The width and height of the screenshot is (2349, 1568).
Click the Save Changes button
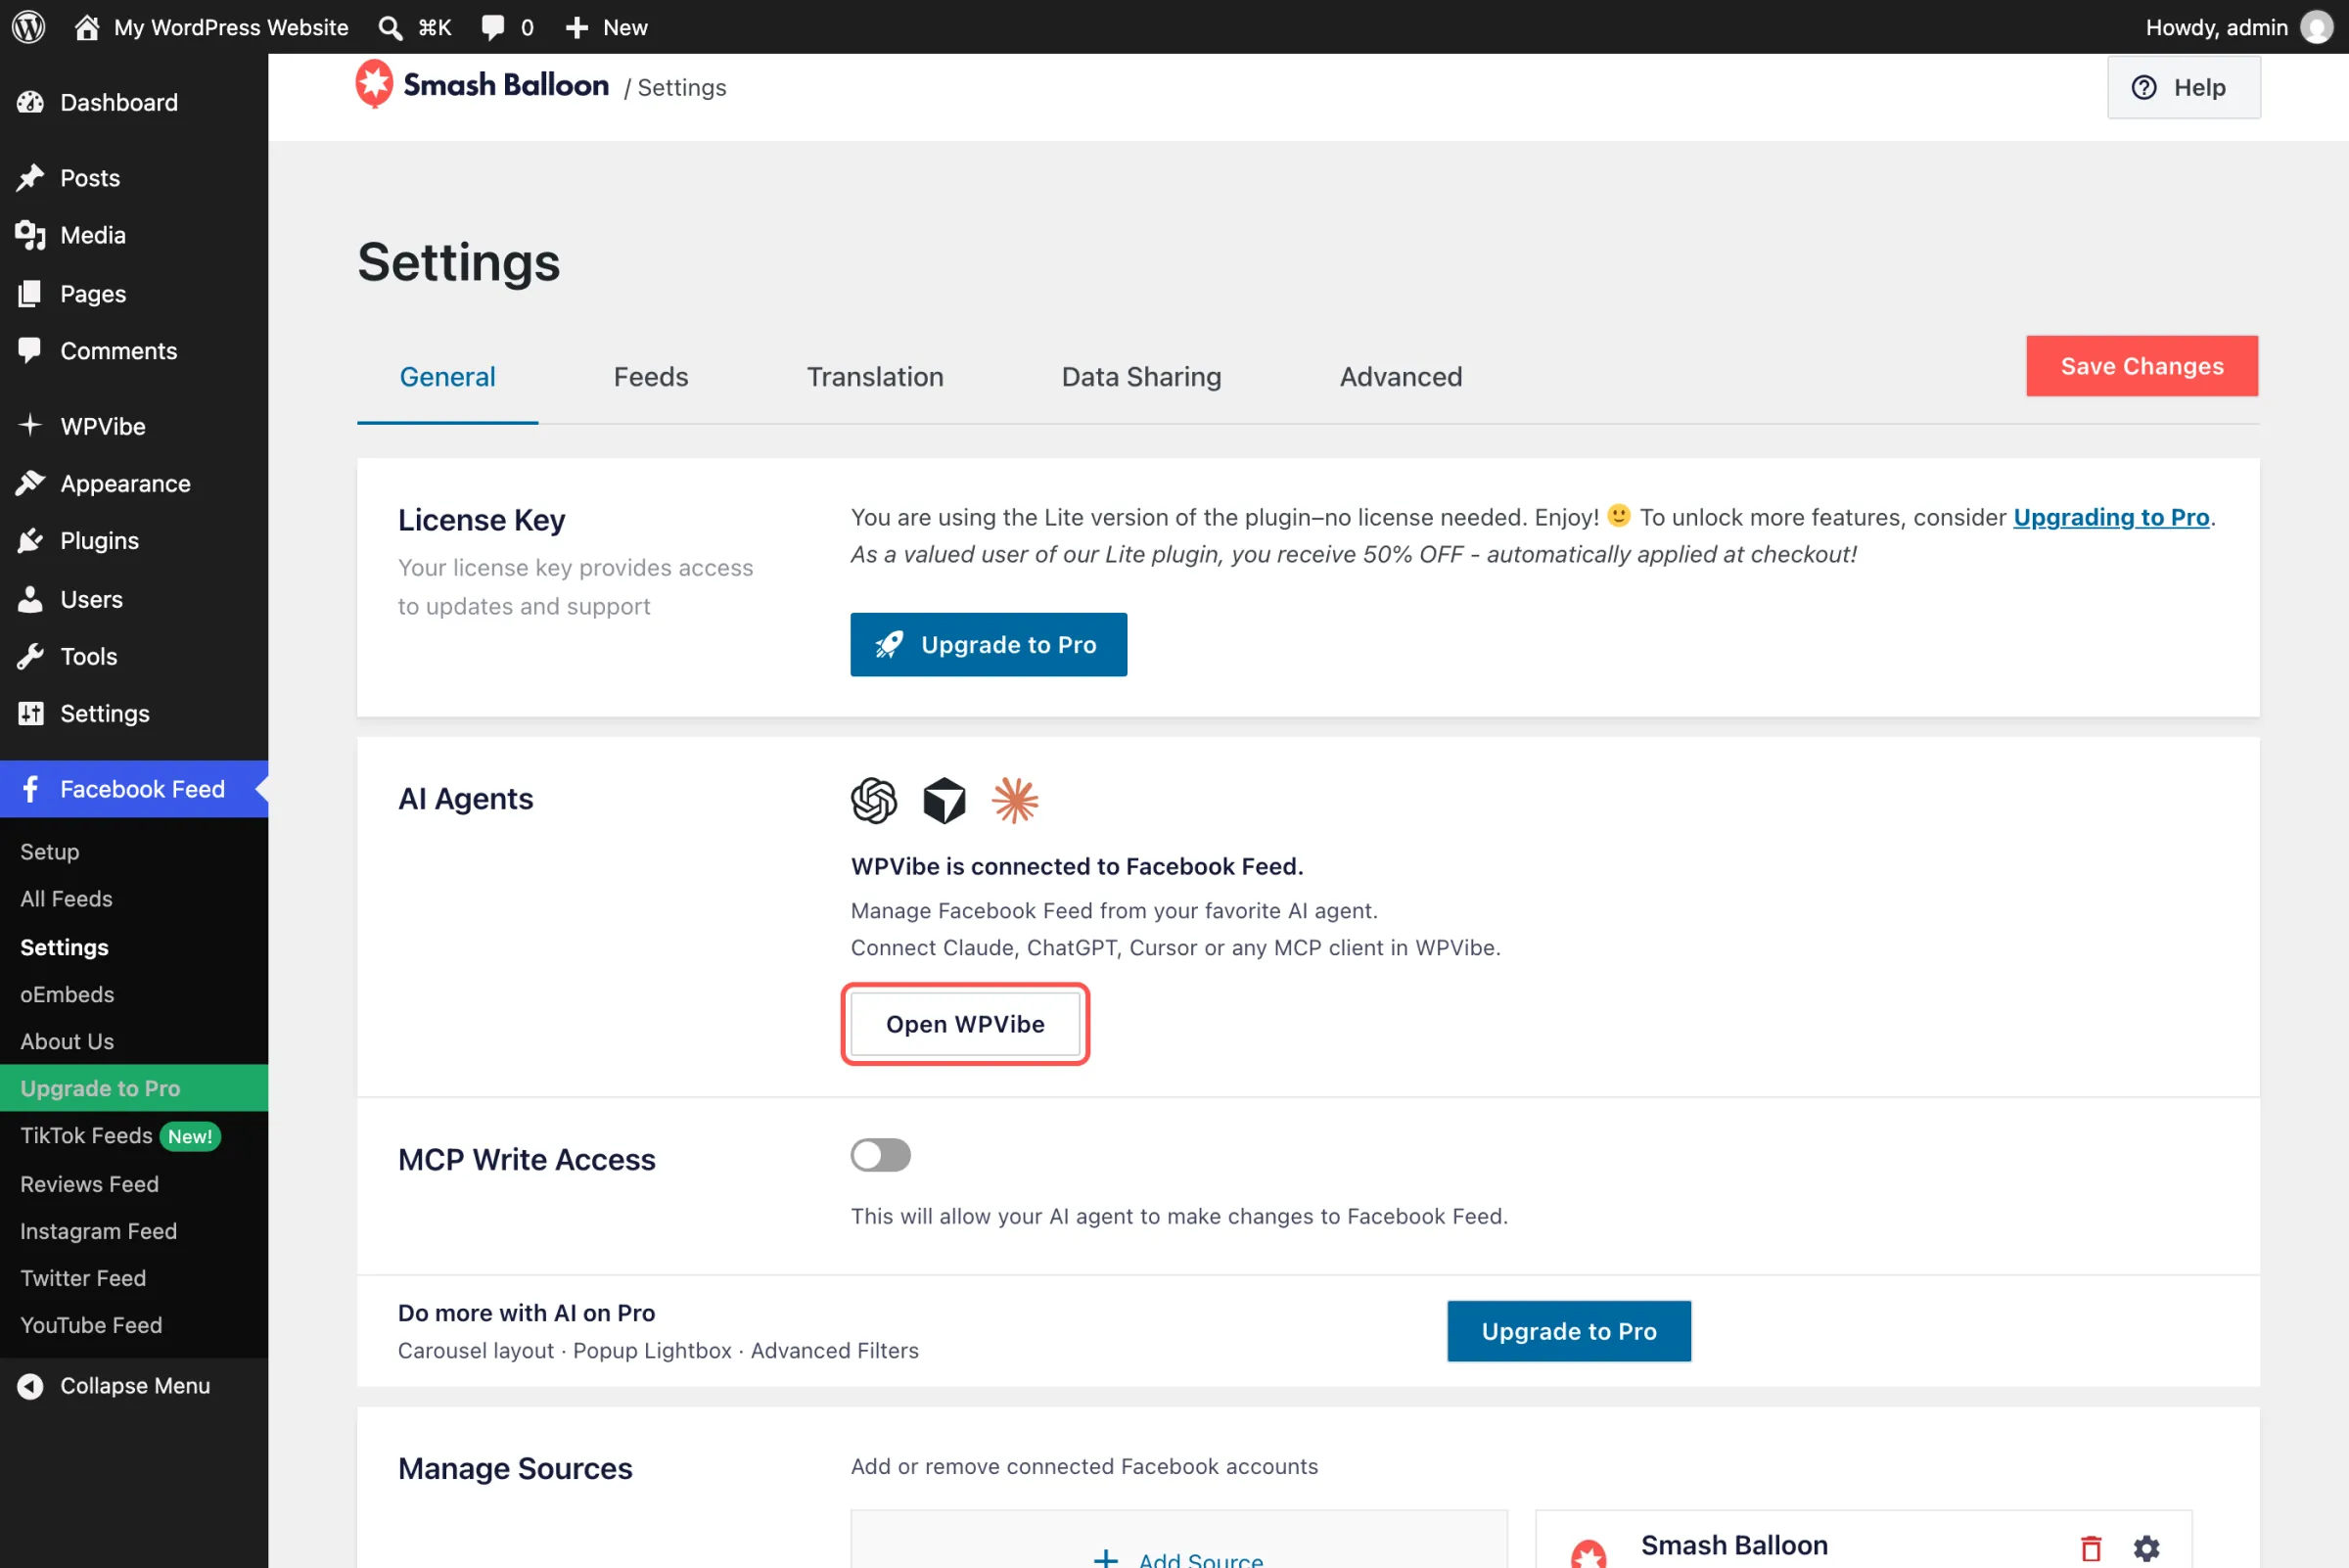click(2141, 366)
